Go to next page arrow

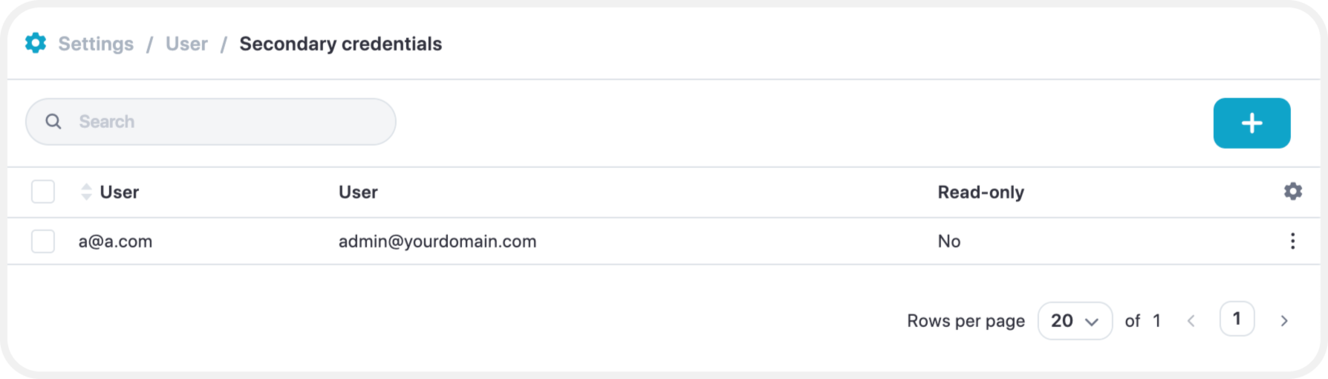coord(1284,321)
